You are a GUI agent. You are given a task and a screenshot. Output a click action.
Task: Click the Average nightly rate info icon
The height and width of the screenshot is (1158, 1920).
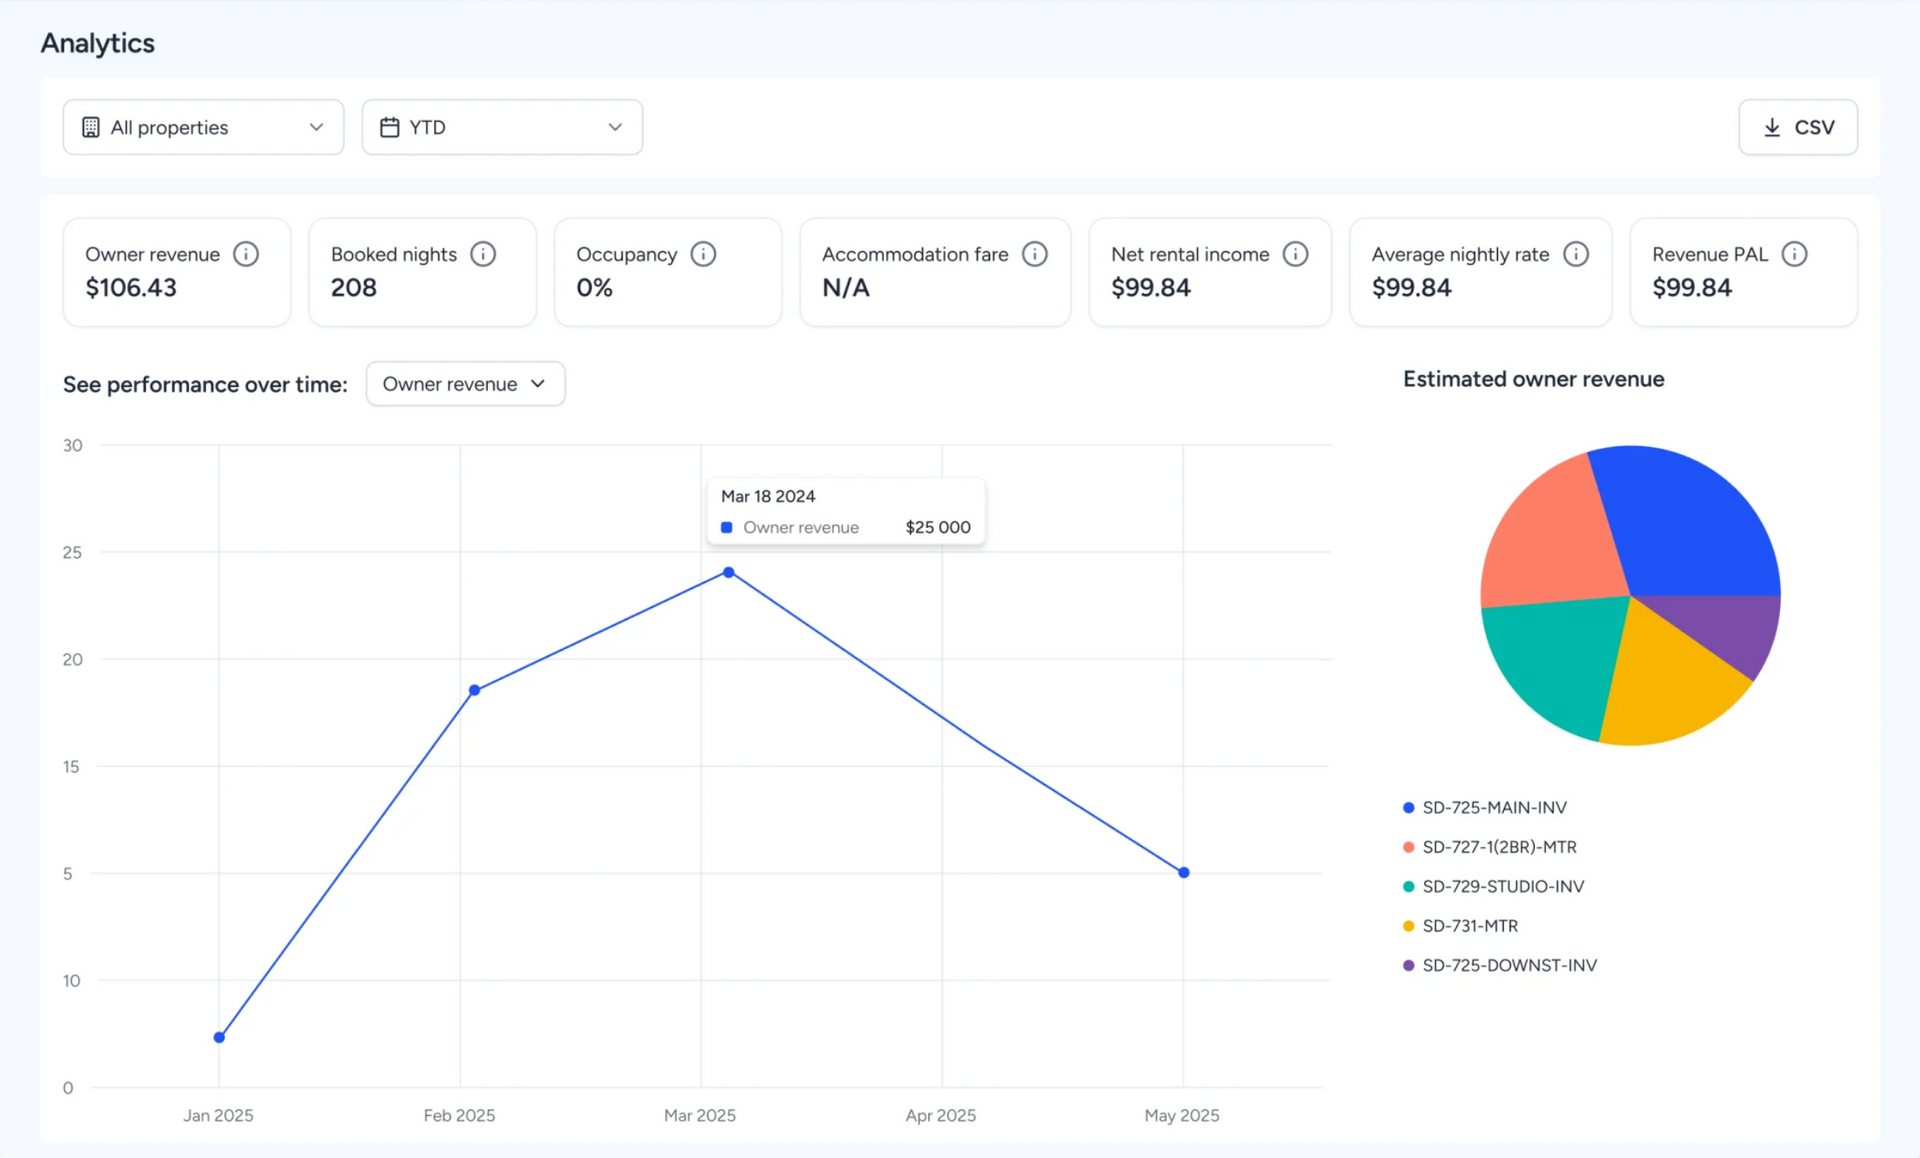click(x=1576, y=254)
